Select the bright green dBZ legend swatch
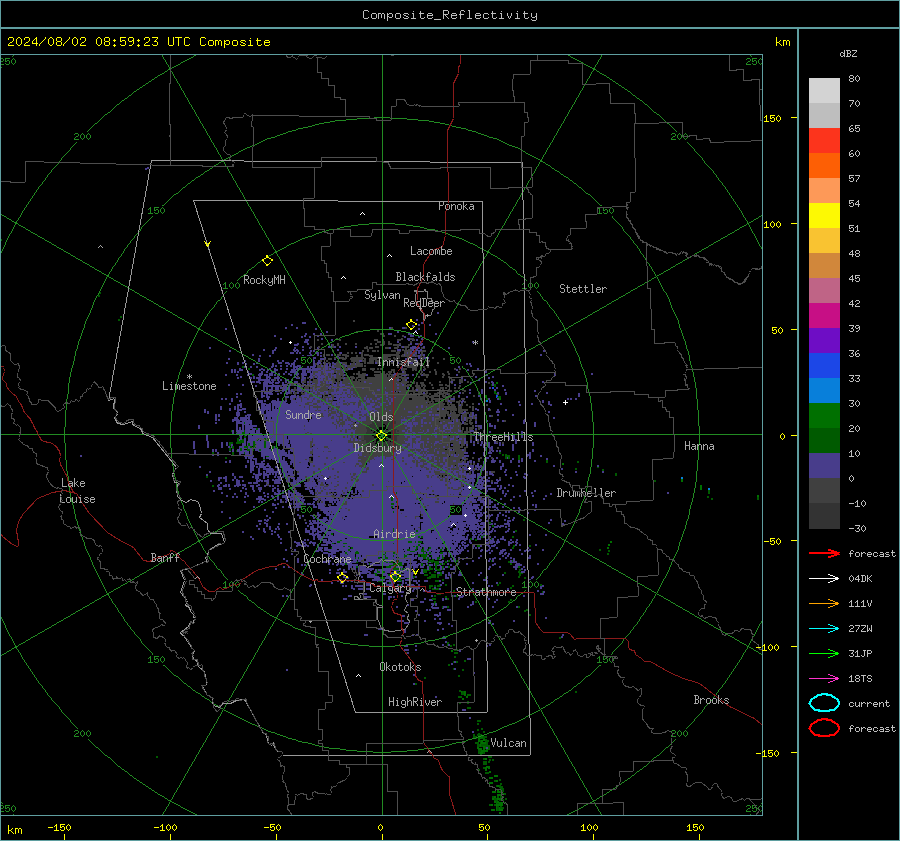The height and width of the screenshot is (841, 900). [x=824, y=415]
